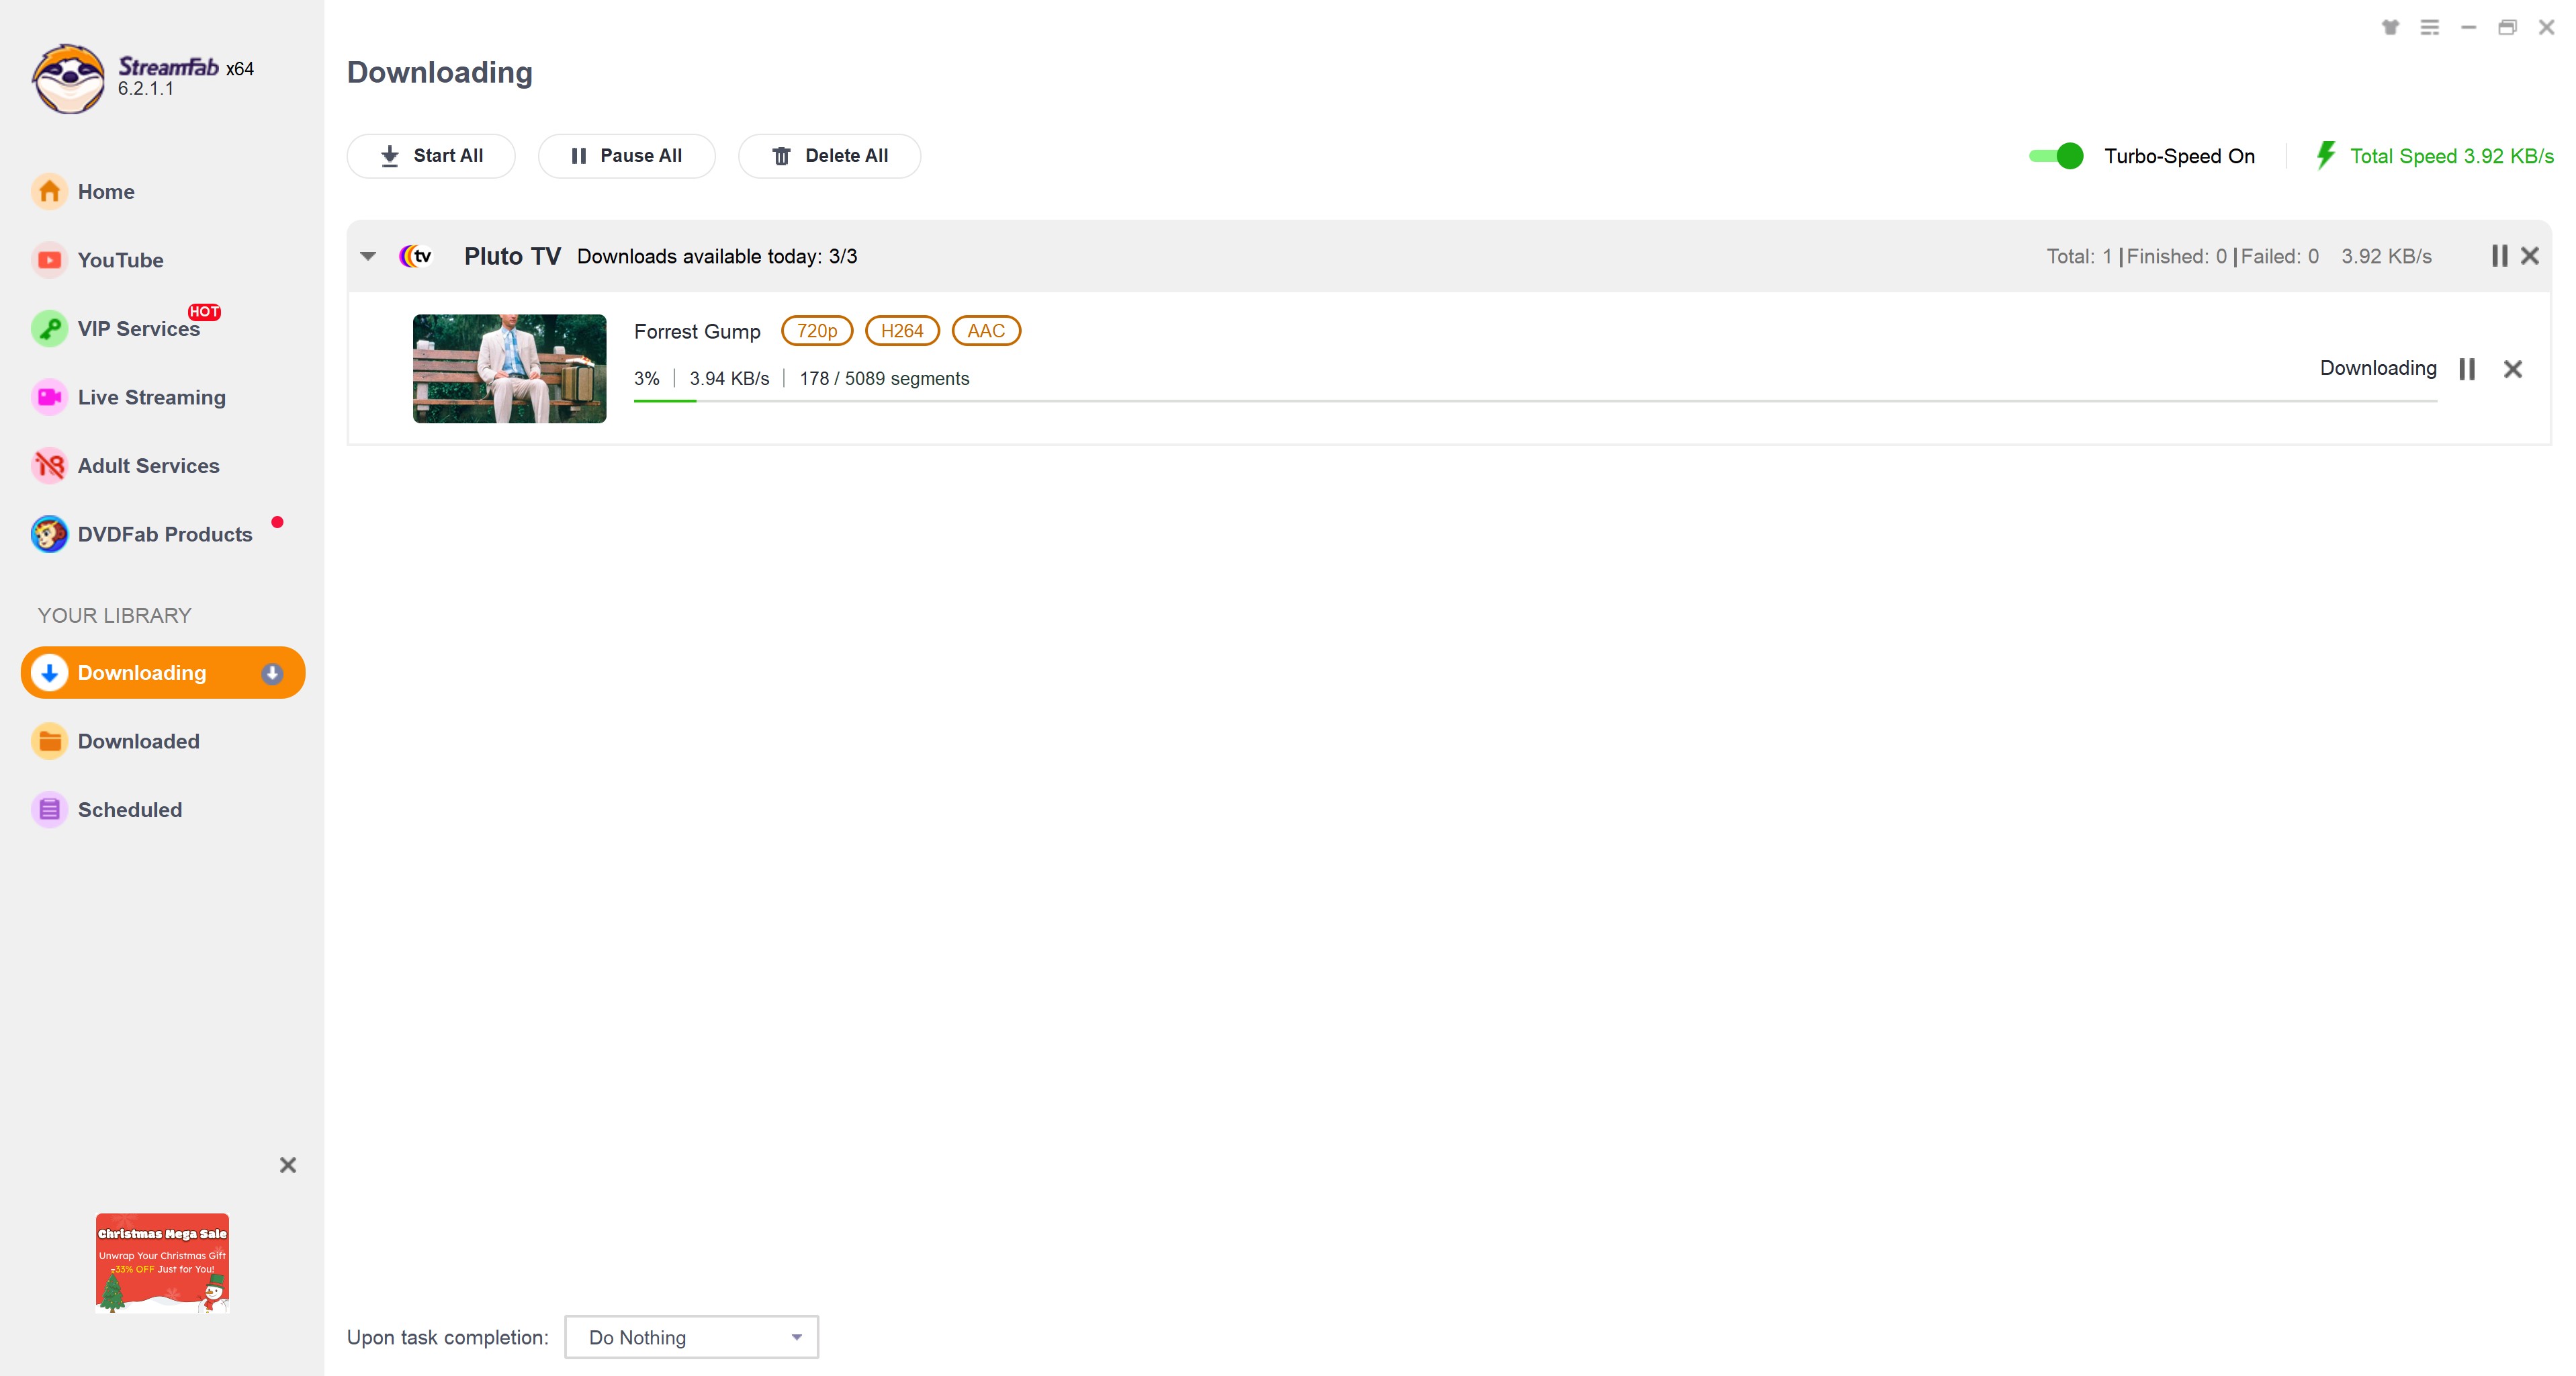Click the HOT badge on VIP Services

(204, 312)
